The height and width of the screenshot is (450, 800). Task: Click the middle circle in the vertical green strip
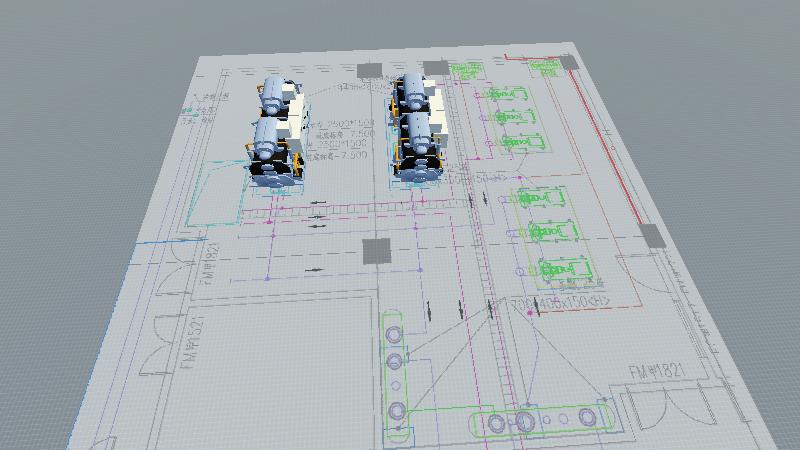[x=395, y=360]
